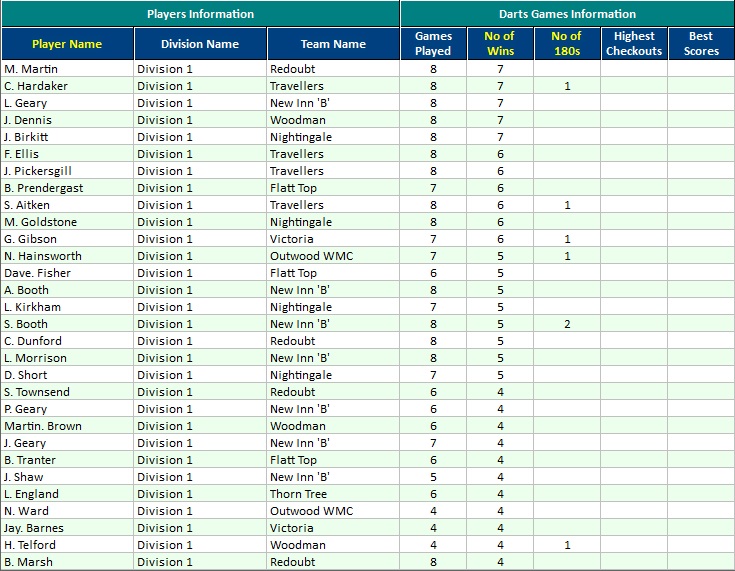Select the Best Scores column header

click(x=701, y=44)
